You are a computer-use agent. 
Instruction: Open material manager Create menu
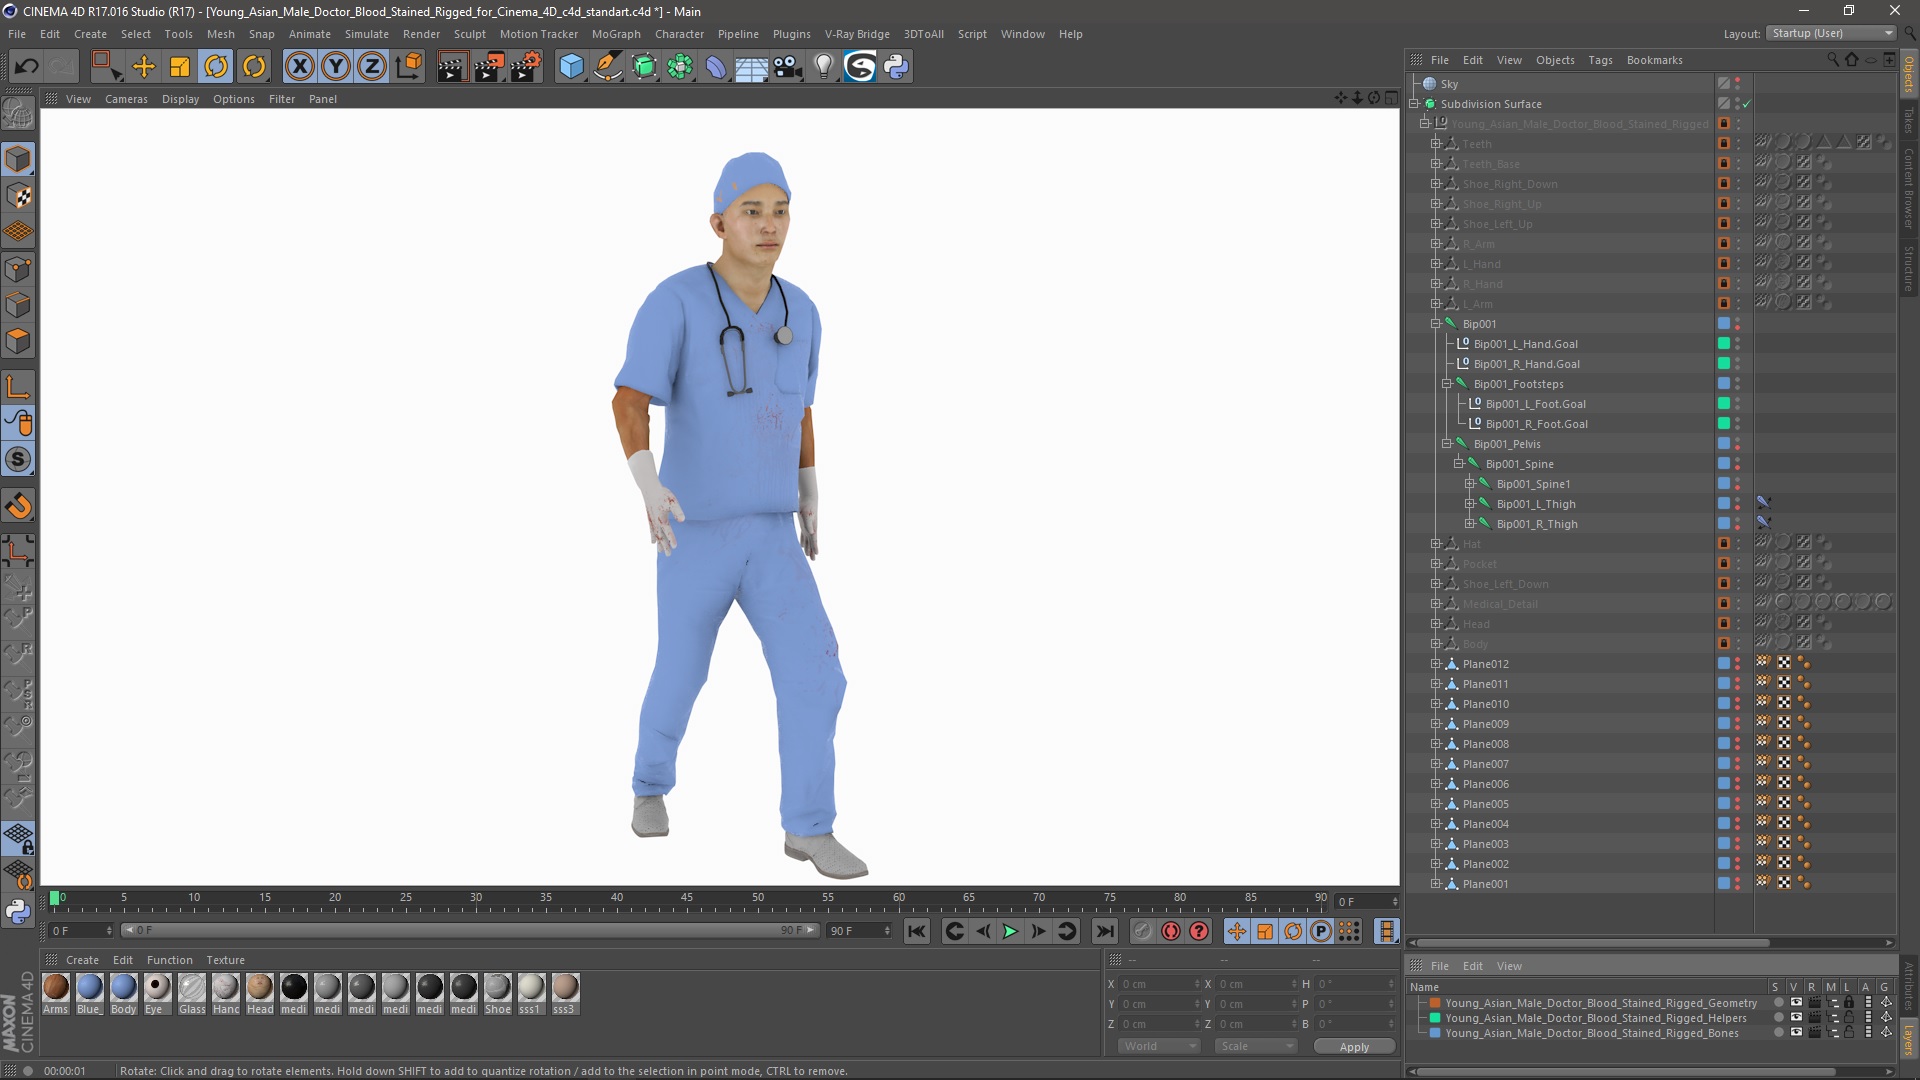coord(82,960)
